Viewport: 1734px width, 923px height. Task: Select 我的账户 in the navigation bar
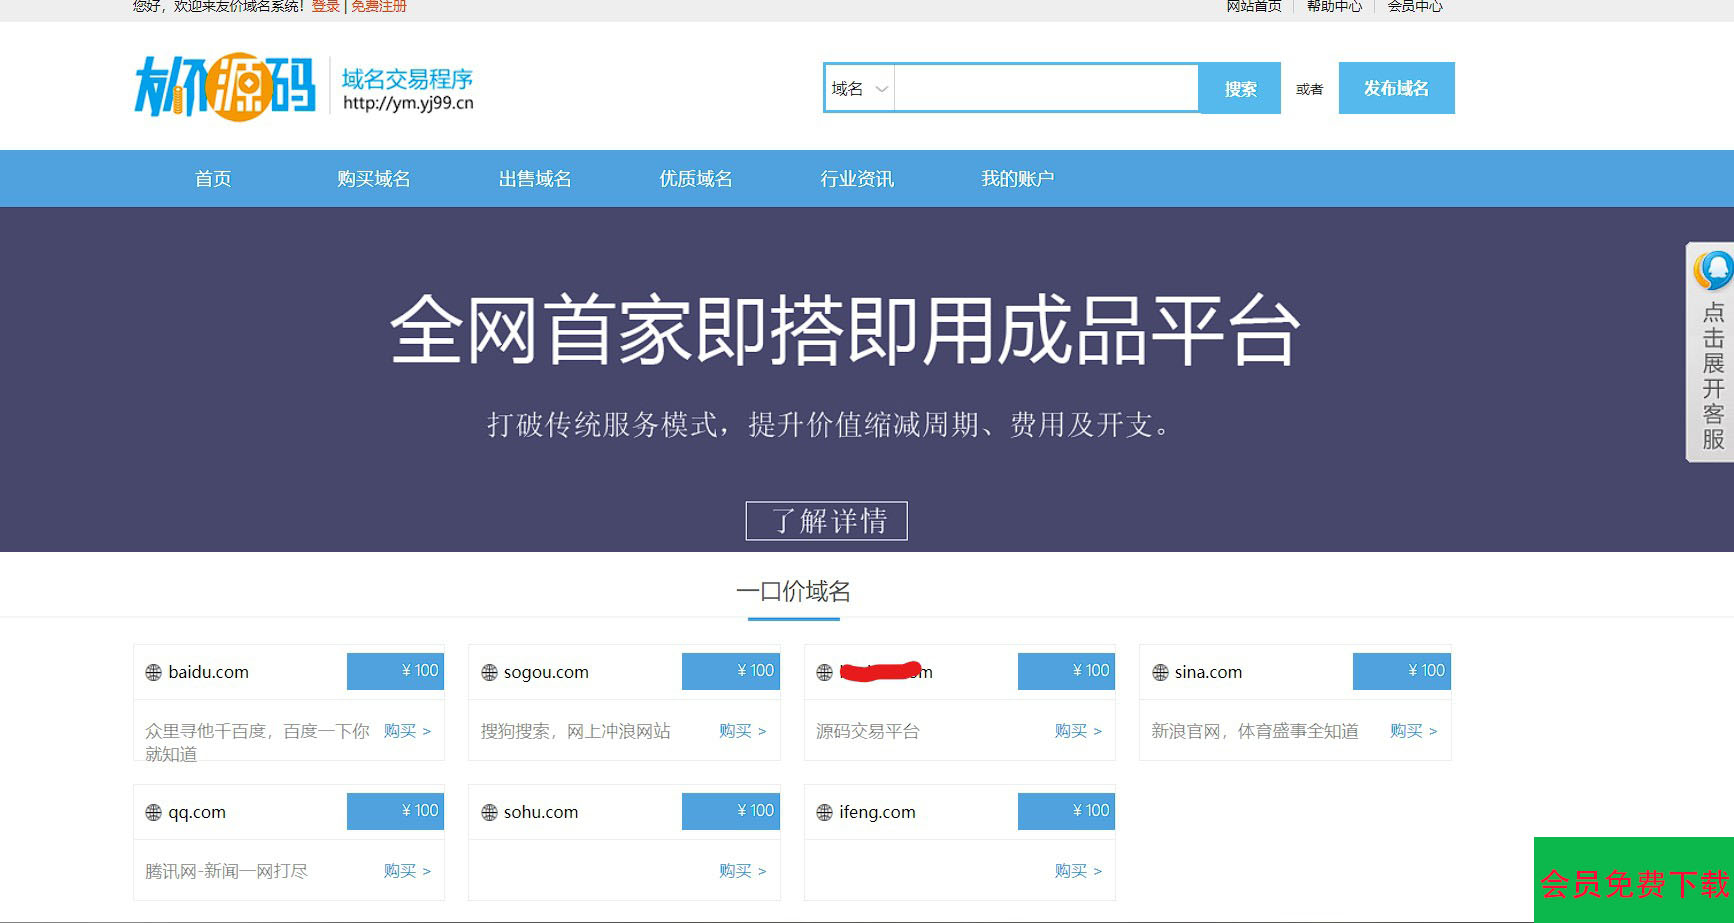[1017, 179]
